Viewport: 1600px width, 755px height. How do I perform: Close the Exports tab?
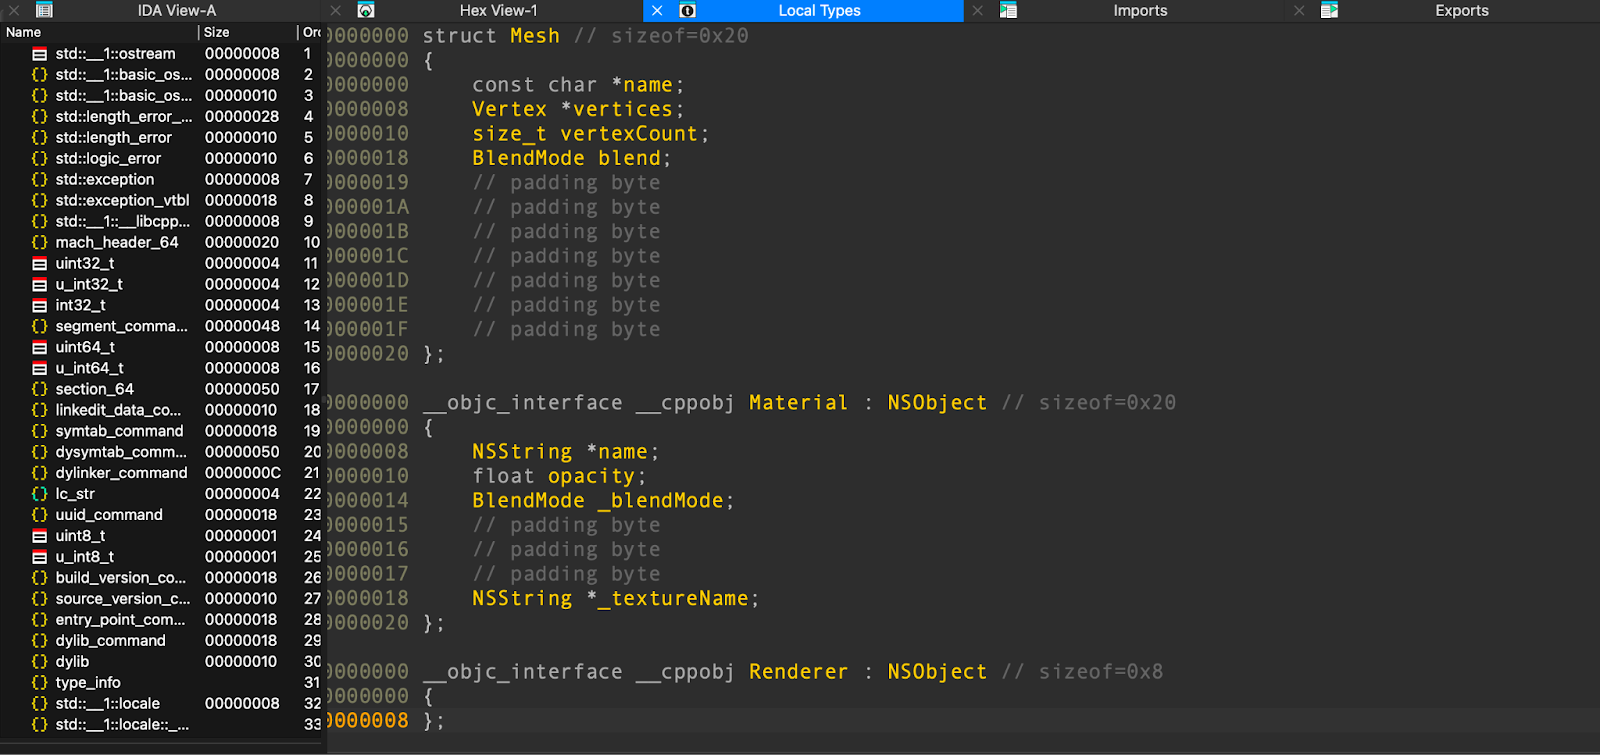click(x=1299, y=11)
